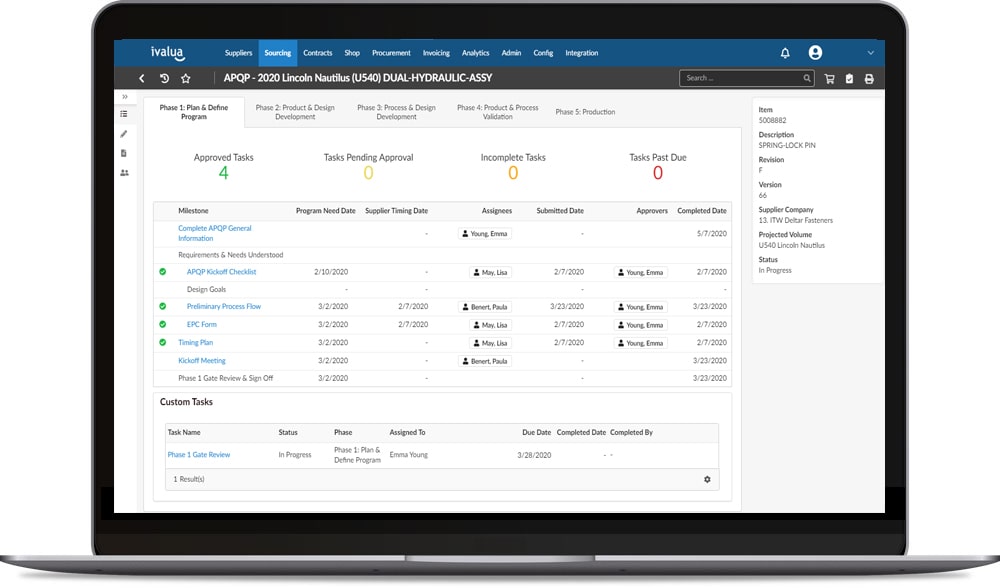The width and height of the screenshot is (1000, 588).
Task: Click the Approved Tasks count 4
Action: pos(223,173)
